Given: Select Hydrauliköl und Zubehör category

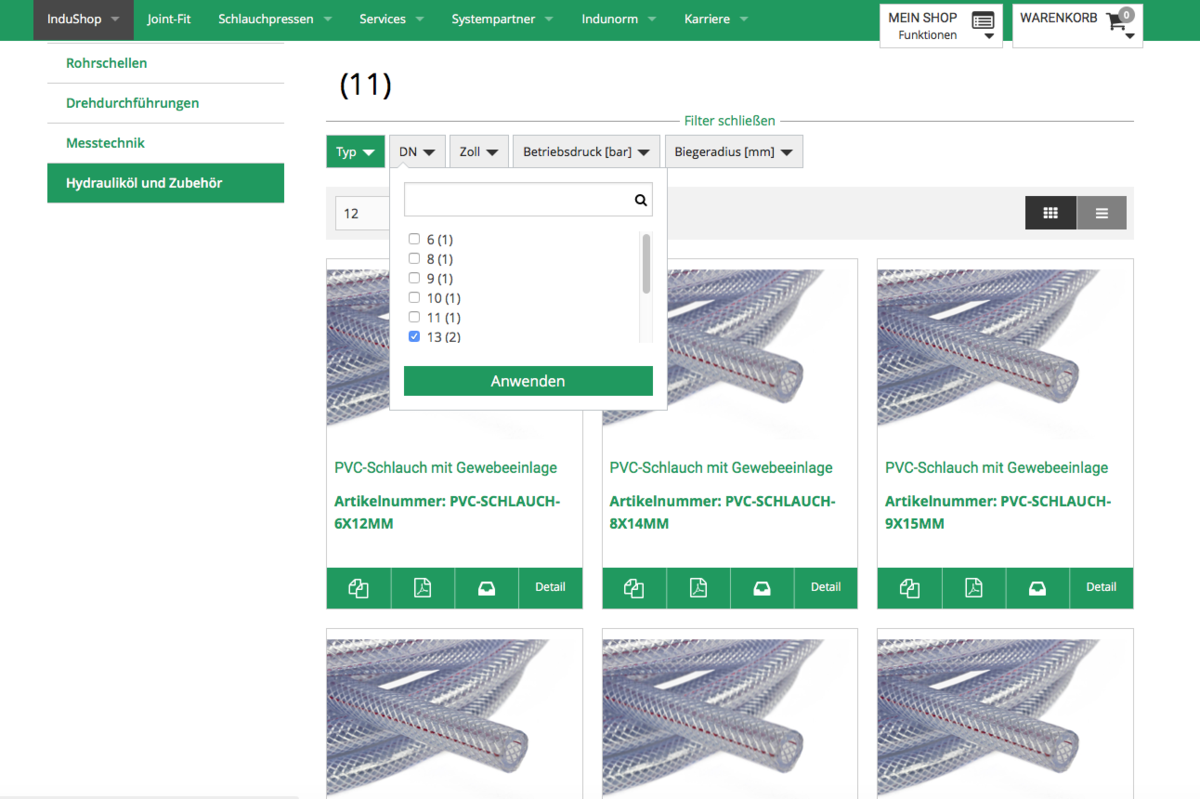Looking at the screenshot, I should tap(165, 183).
